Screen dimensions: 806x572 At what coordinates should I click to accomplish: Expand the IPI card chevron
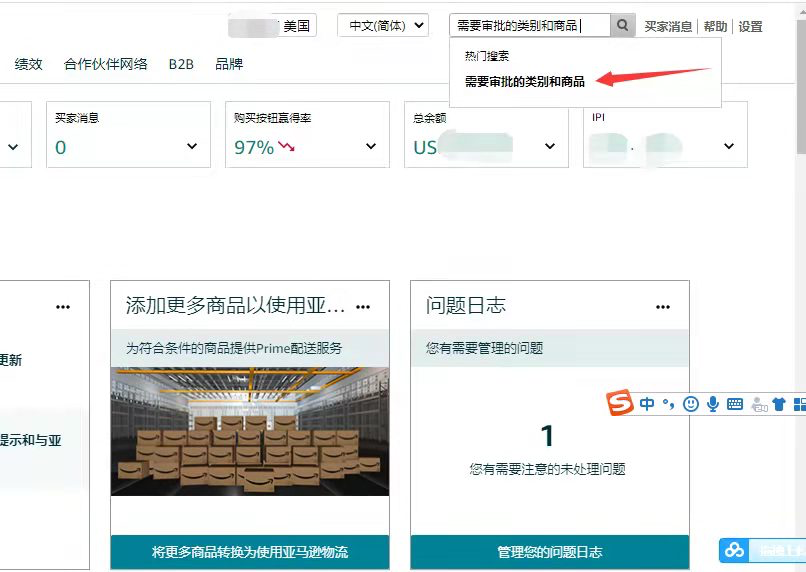(x=728, y=146)
